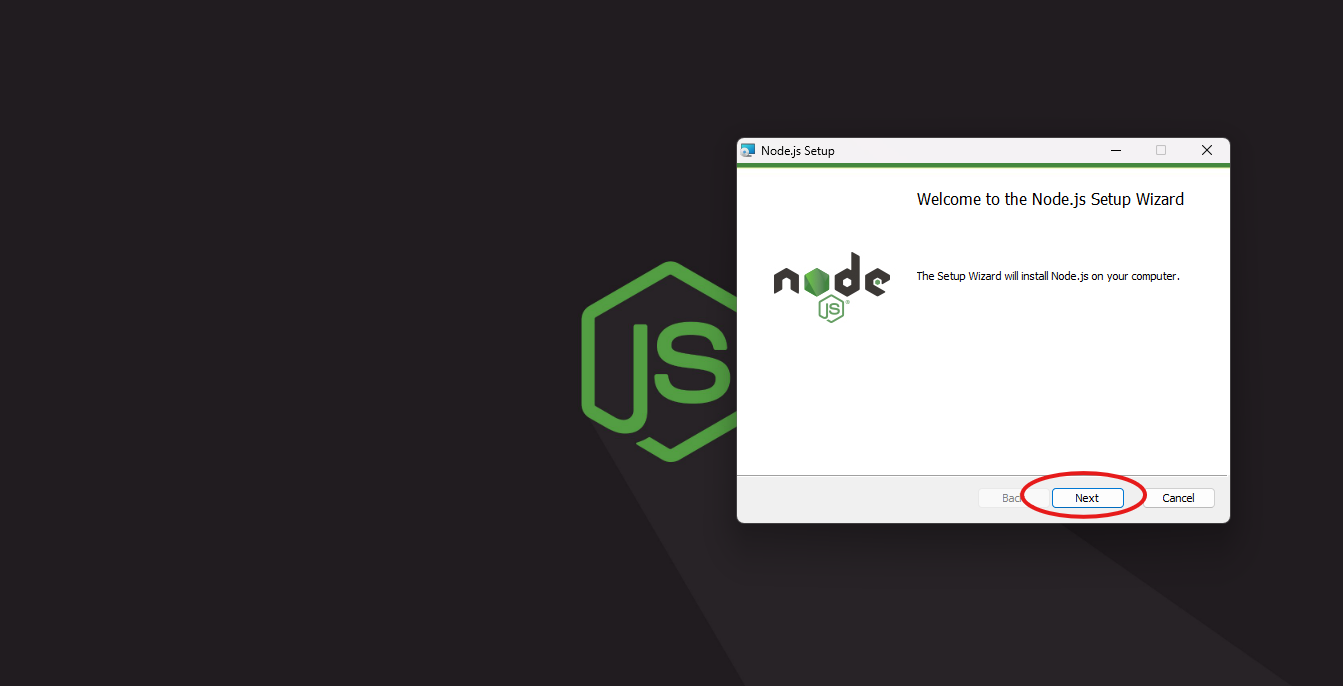
Task: Click the disabled maximize button
Action: 1161,151
